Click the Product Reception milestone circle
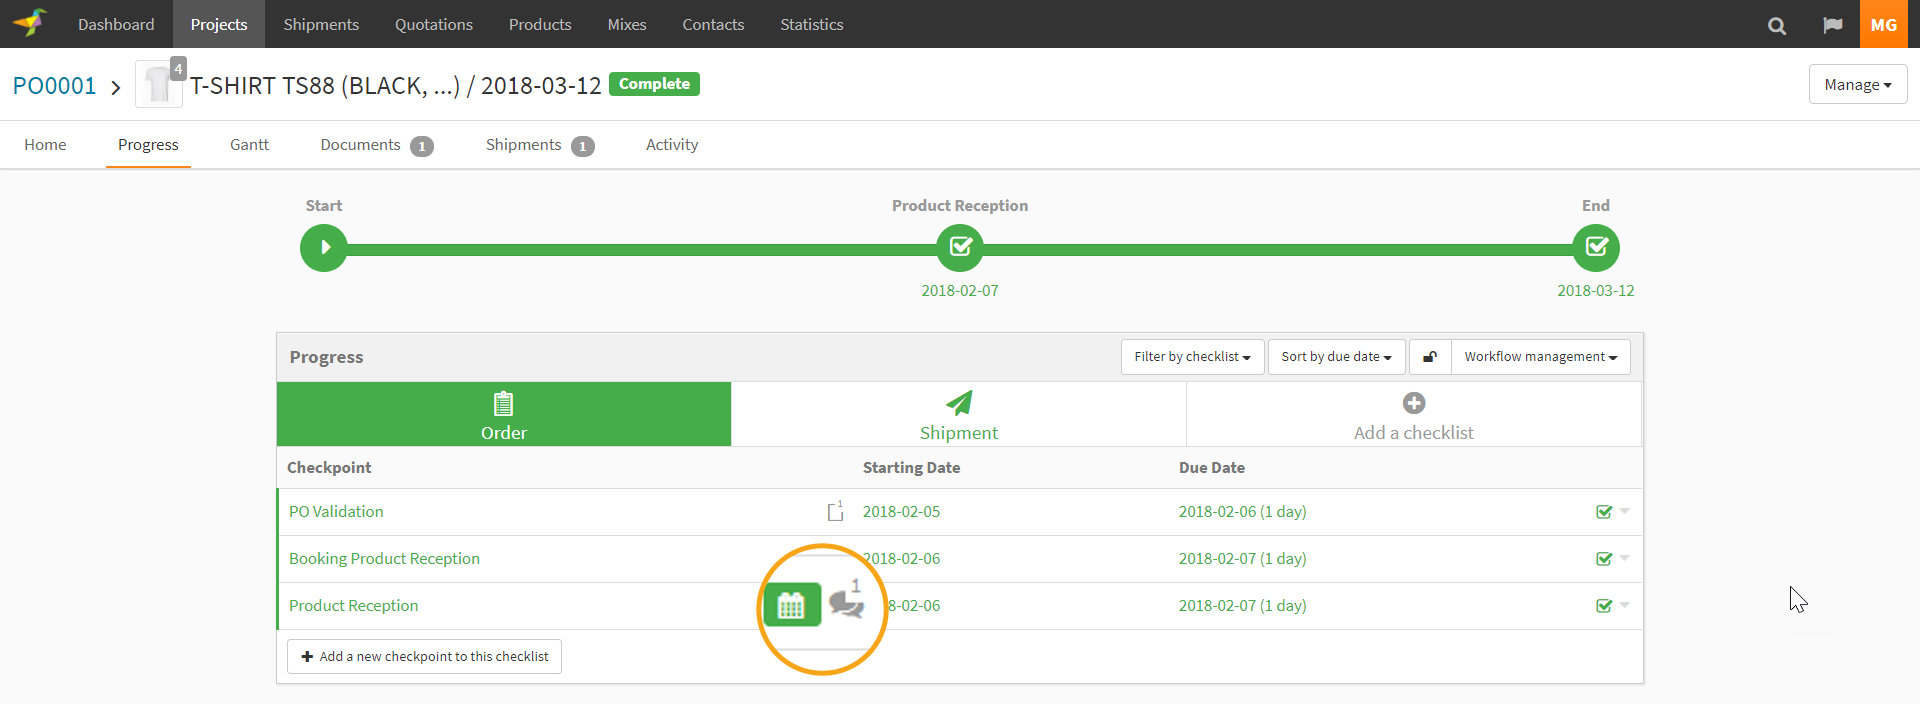 tap(960, 248)
